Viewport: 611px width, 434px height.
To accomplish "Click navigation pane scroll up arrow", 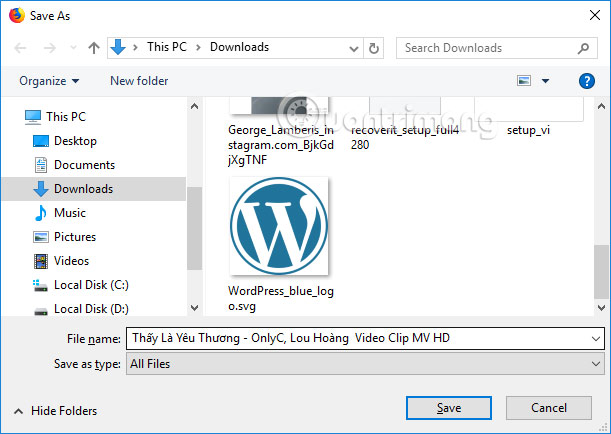I will click(194, 106).
